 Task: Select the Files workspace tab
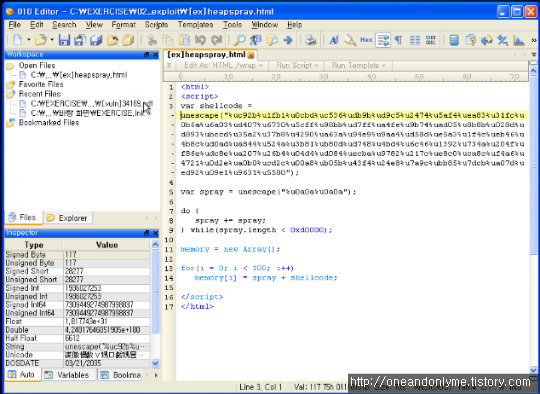(23, 218)
